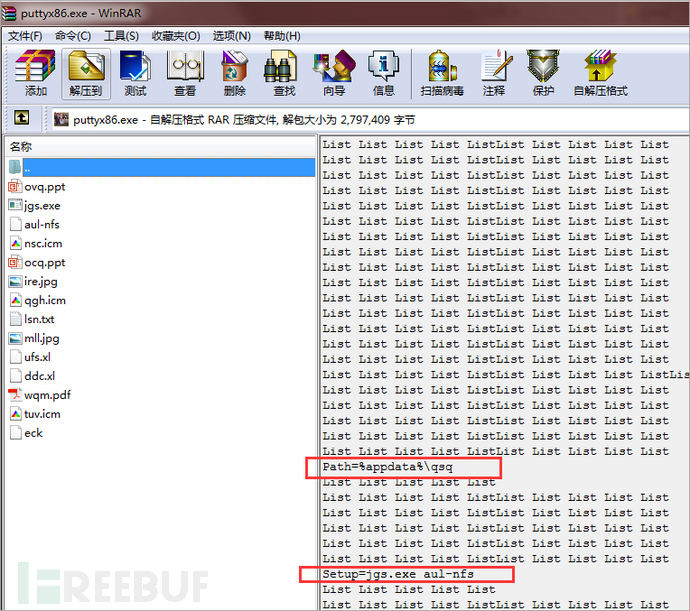Open the 向导 (Wizard) toolbar icon
Viewport: 690px width, 611px height.
tap(334, 66)
